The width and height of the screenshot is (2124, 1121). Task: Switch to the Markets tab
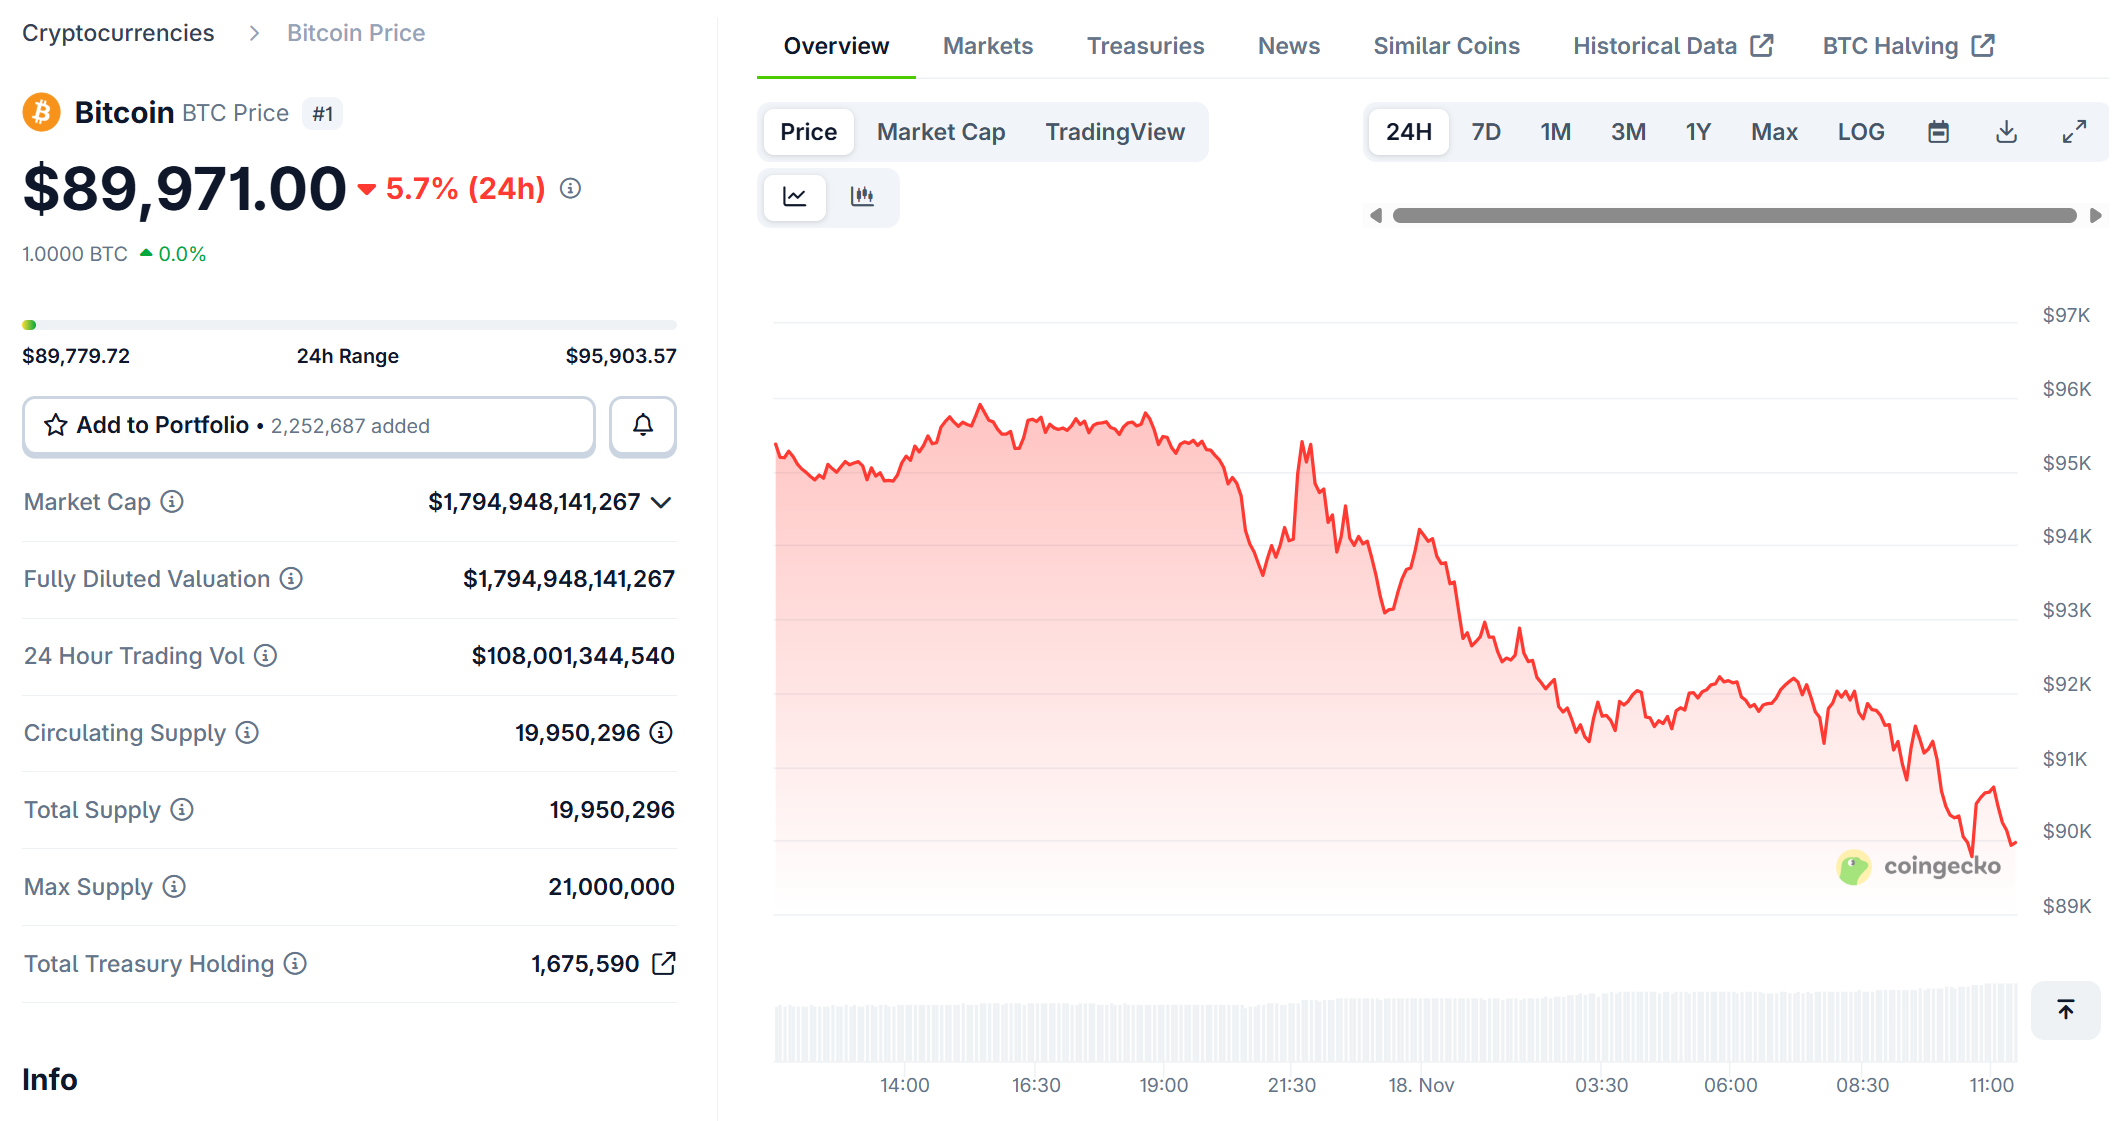click(x=987, y=45)
